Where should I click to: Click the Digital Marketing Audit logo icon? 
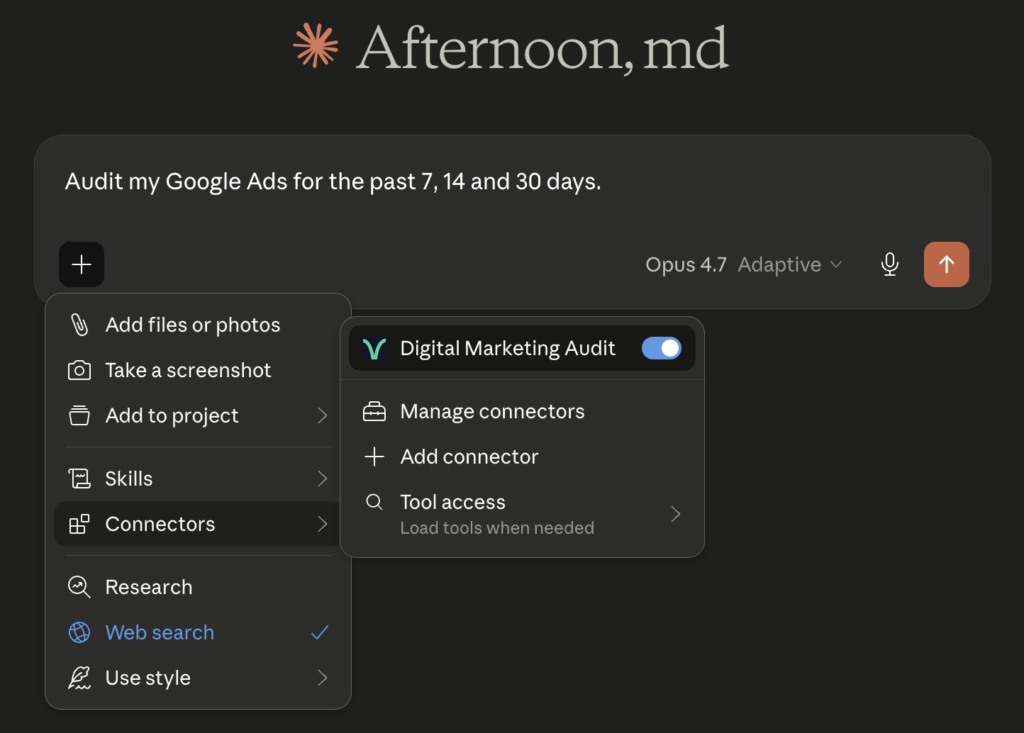click(x=374, y=349)
